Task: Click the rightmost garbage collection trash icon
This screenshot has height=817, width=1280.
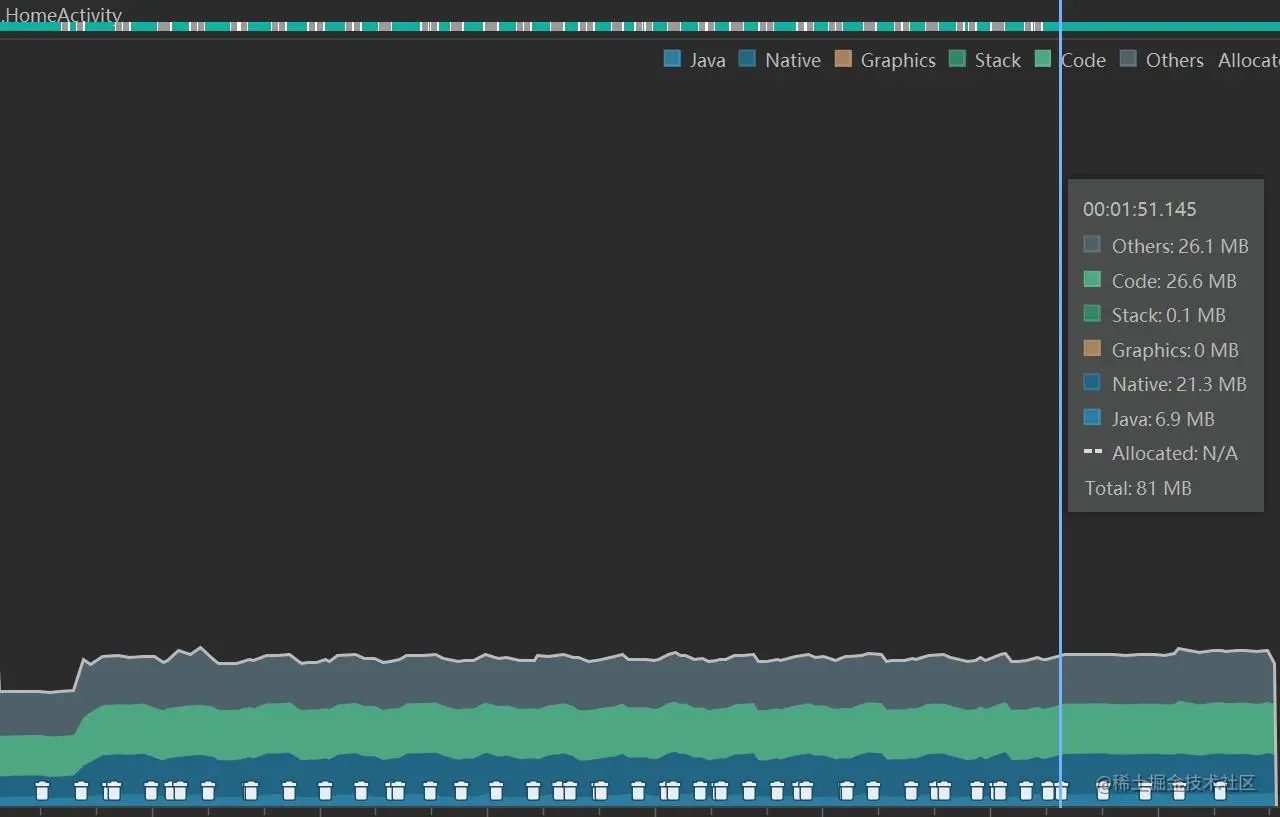Action: coord(1220,790)
